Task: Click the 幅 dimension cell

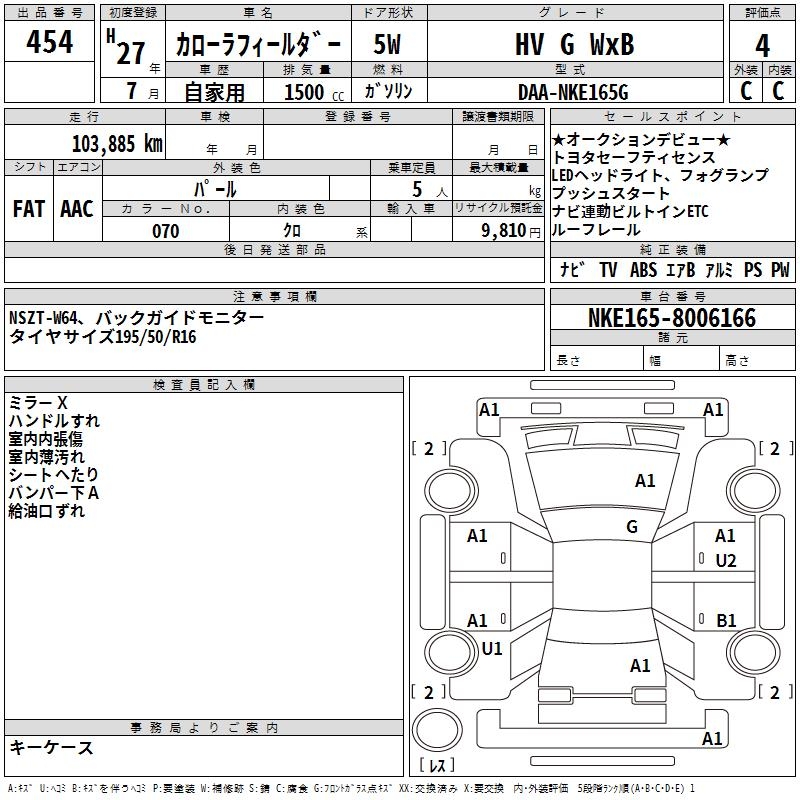Action: 682,360
